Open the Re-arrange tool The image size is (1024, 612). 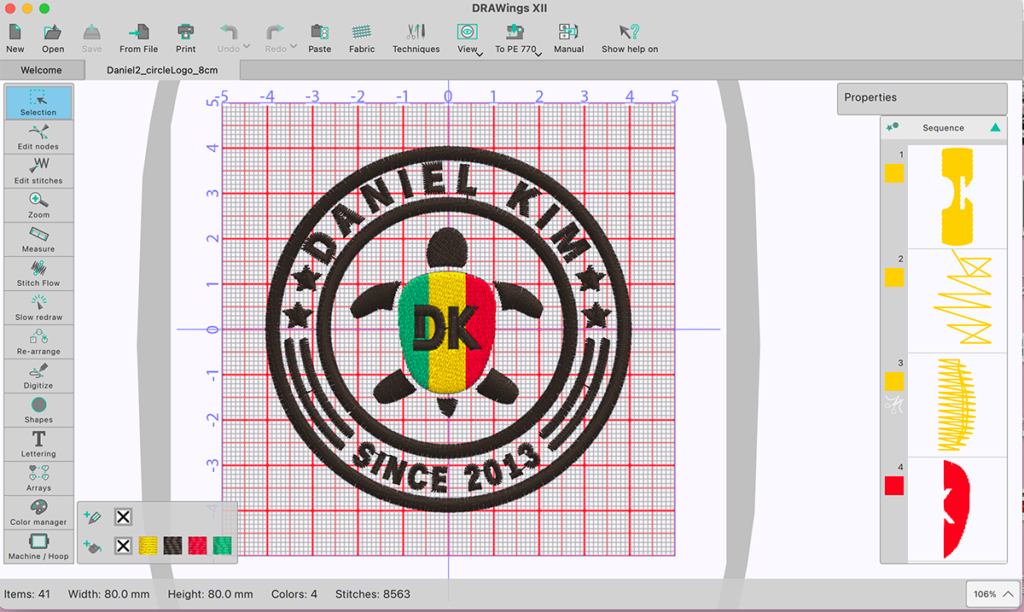click(x=39, y=341)
